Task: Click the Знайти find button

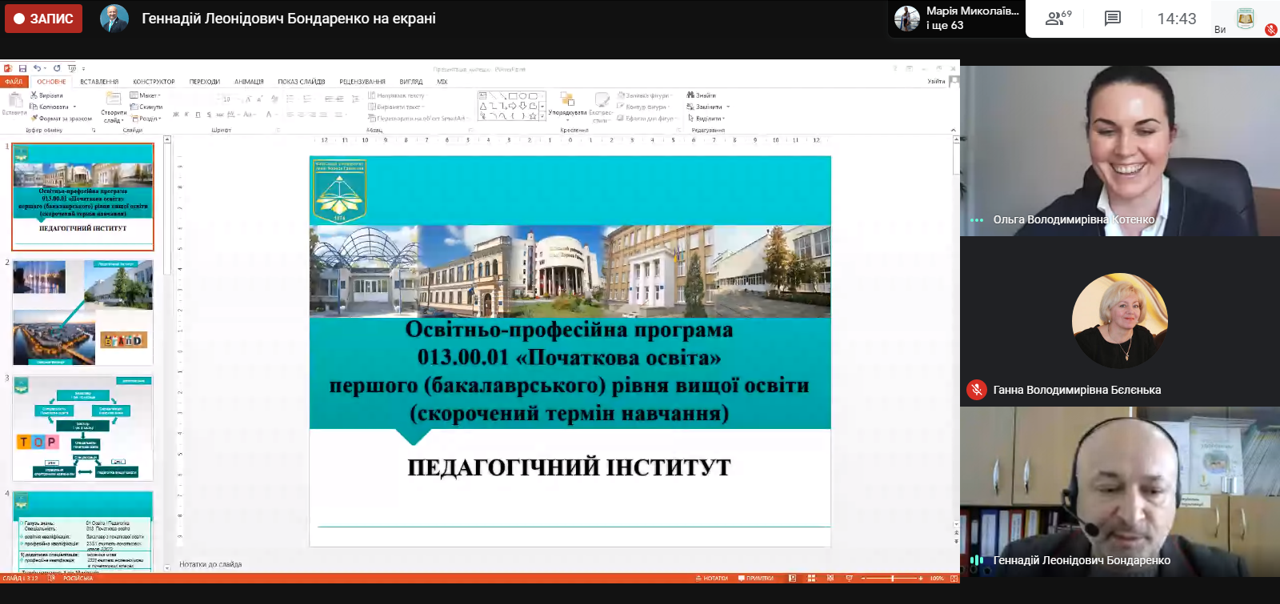Action: (702, 95)
